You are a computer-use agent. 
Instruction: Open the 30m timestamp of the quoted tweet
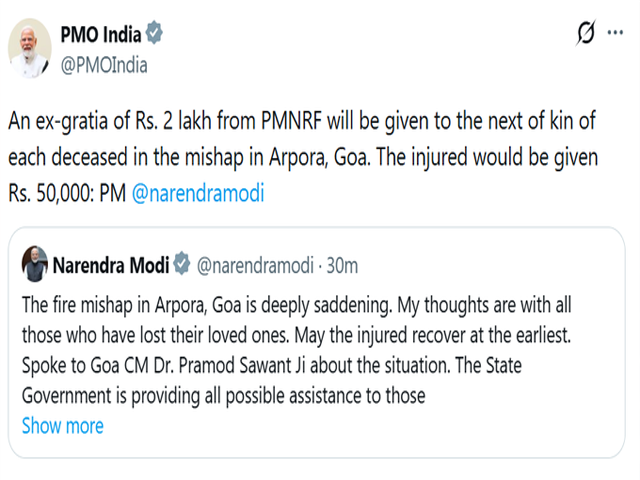click(x=343, y=265)
